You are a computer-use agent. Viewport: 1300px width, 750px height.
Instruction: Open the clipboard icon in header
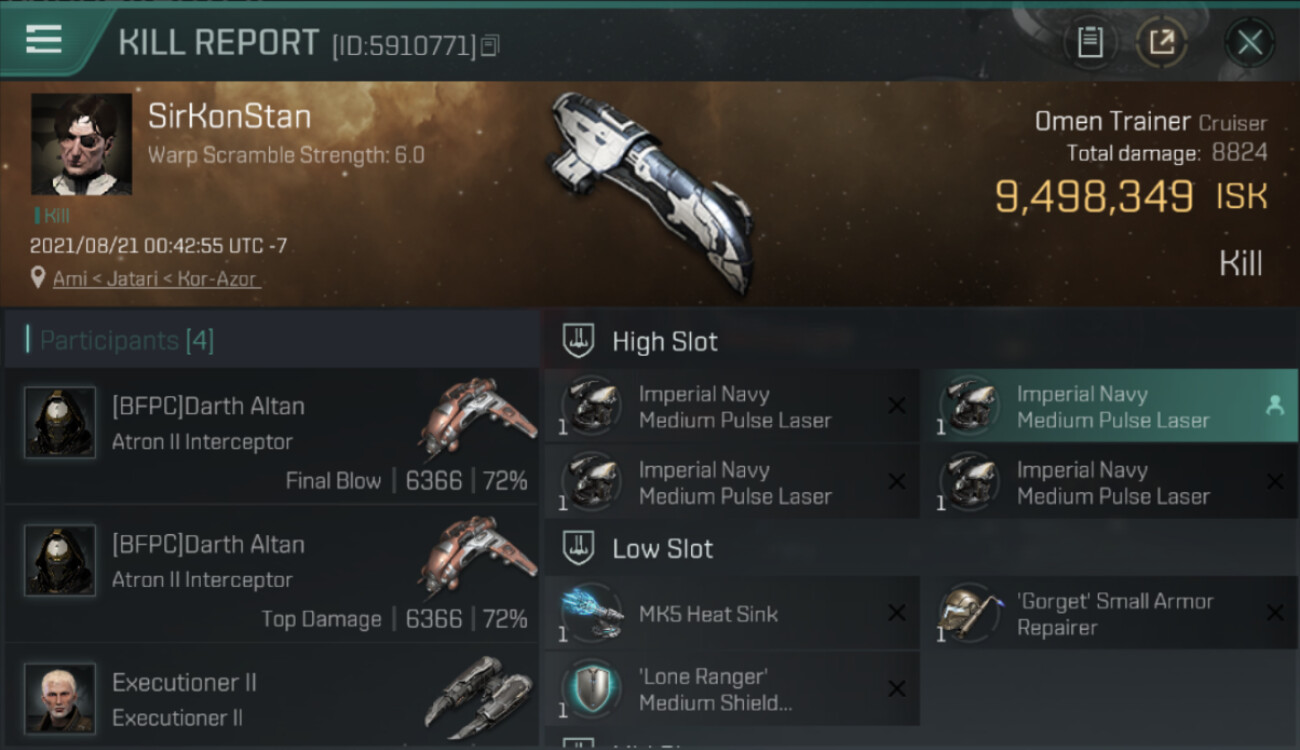click(x=1090, y=42)
